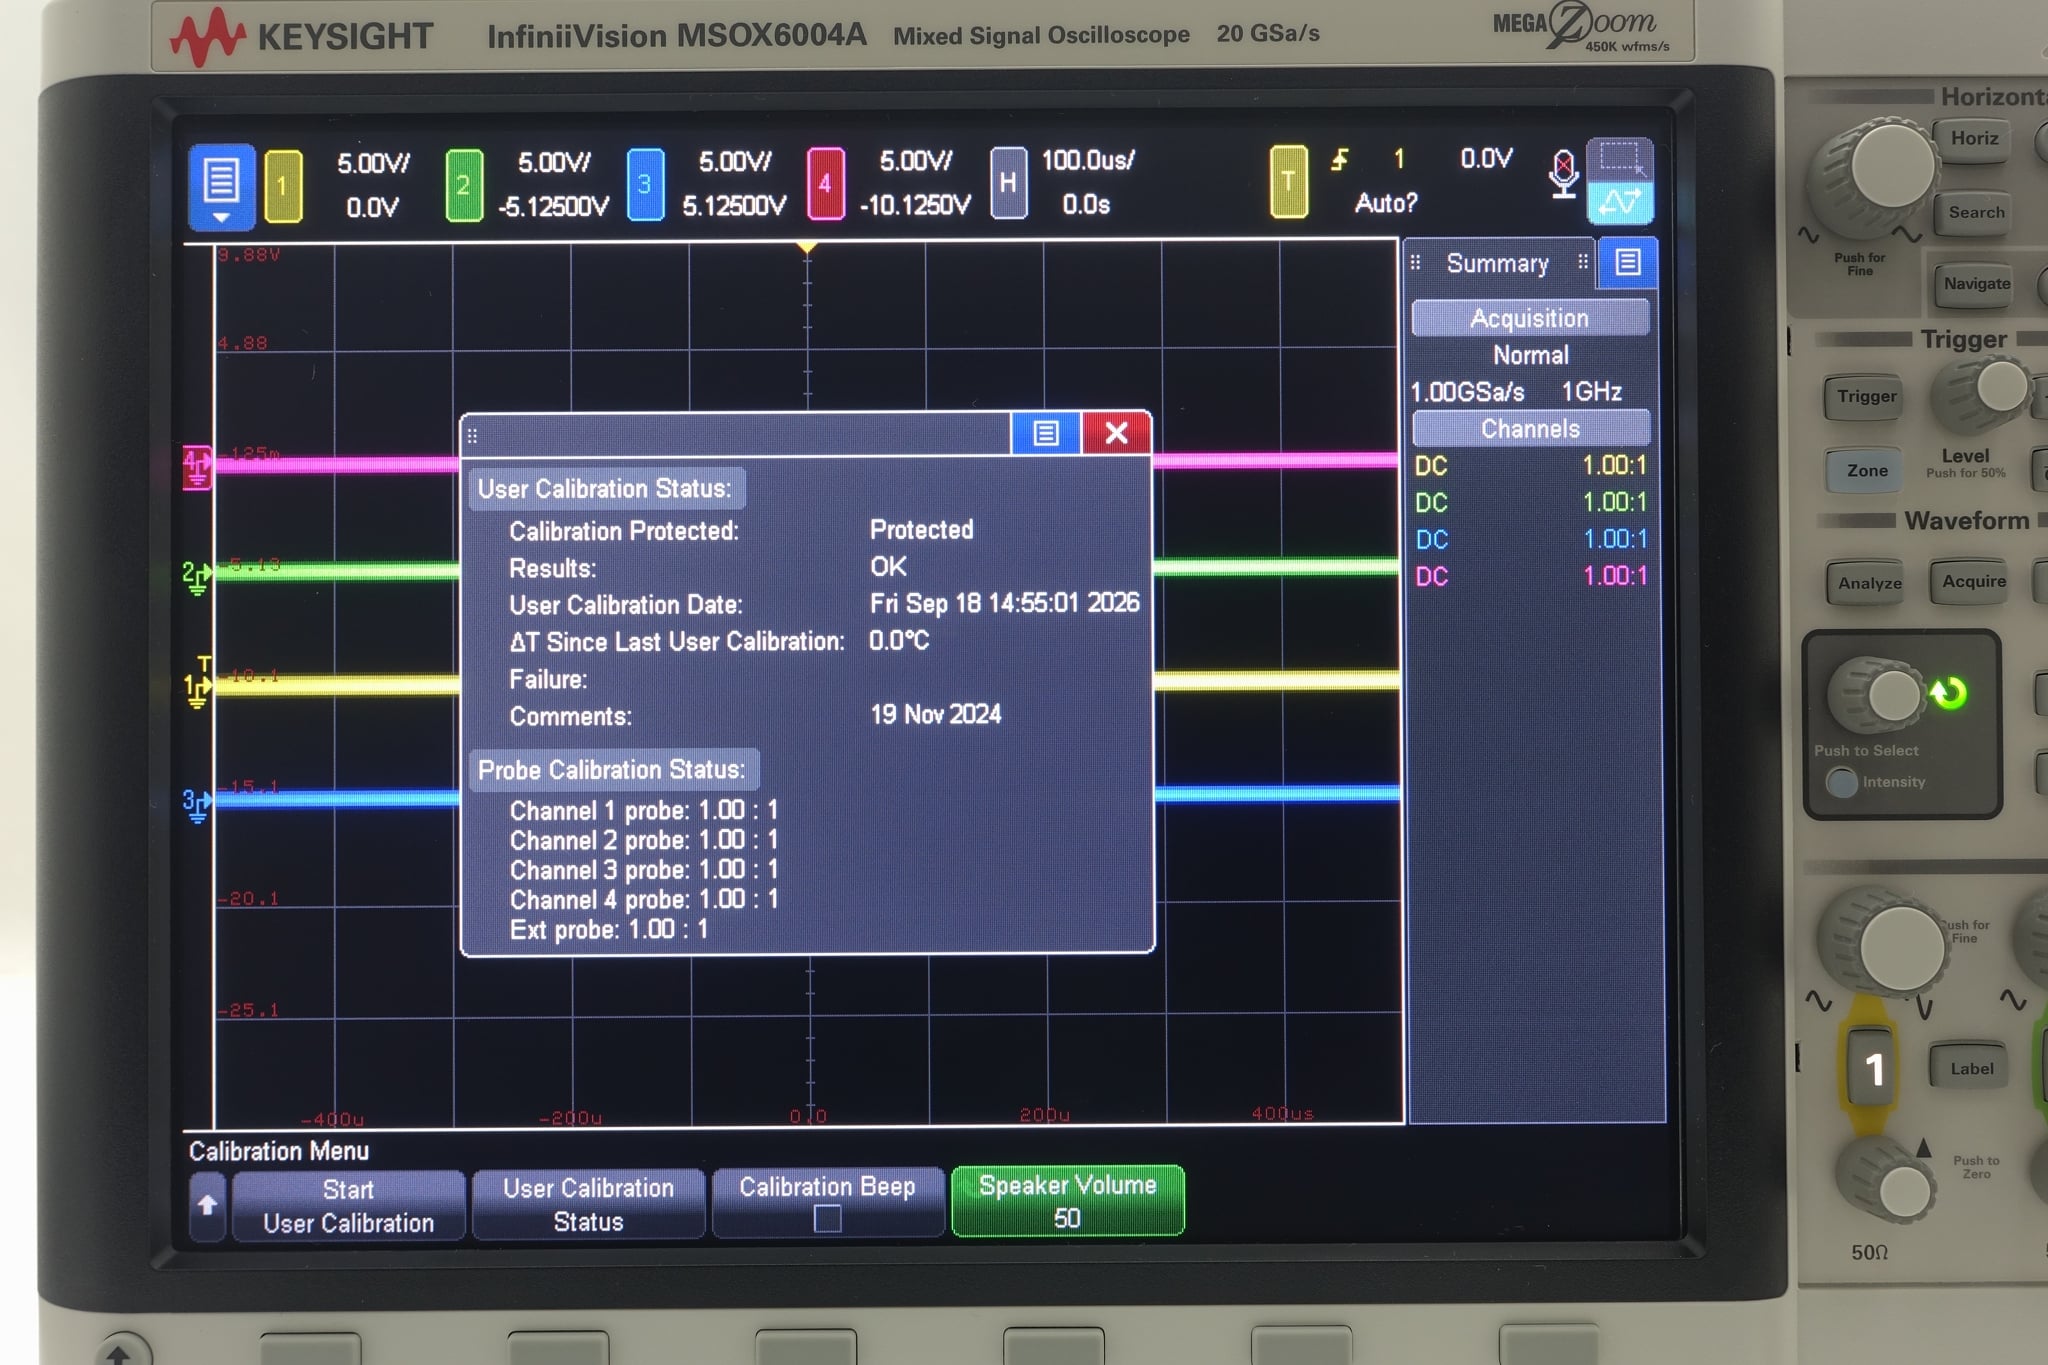
Task: Click channel 3 offset 5.12500V value
Action: click(734, 206)
